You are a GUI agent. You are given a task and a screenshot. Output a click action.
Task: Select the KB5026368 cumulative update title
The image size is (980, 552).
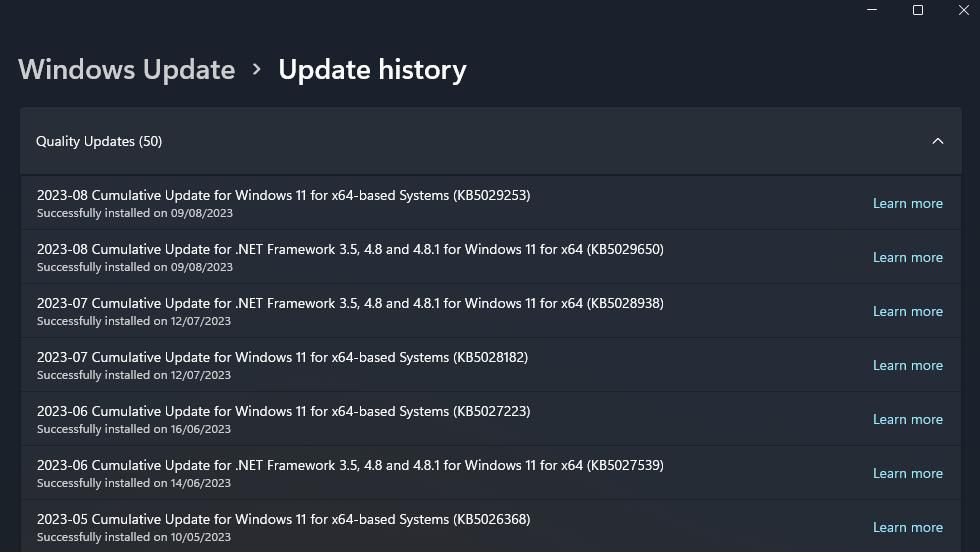283,519
